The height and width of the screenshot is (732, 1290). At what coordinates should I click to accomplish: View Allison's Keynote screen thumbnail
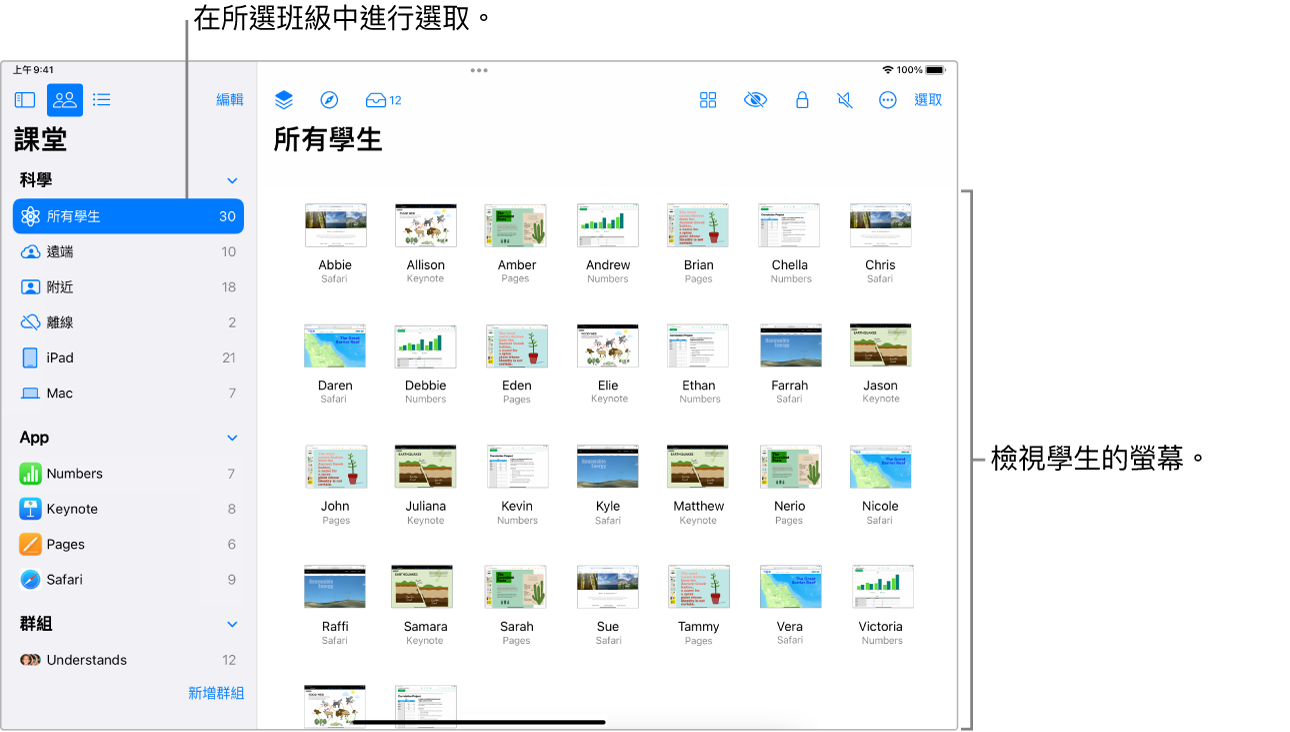pyautogui.click(x=426, y=225)
